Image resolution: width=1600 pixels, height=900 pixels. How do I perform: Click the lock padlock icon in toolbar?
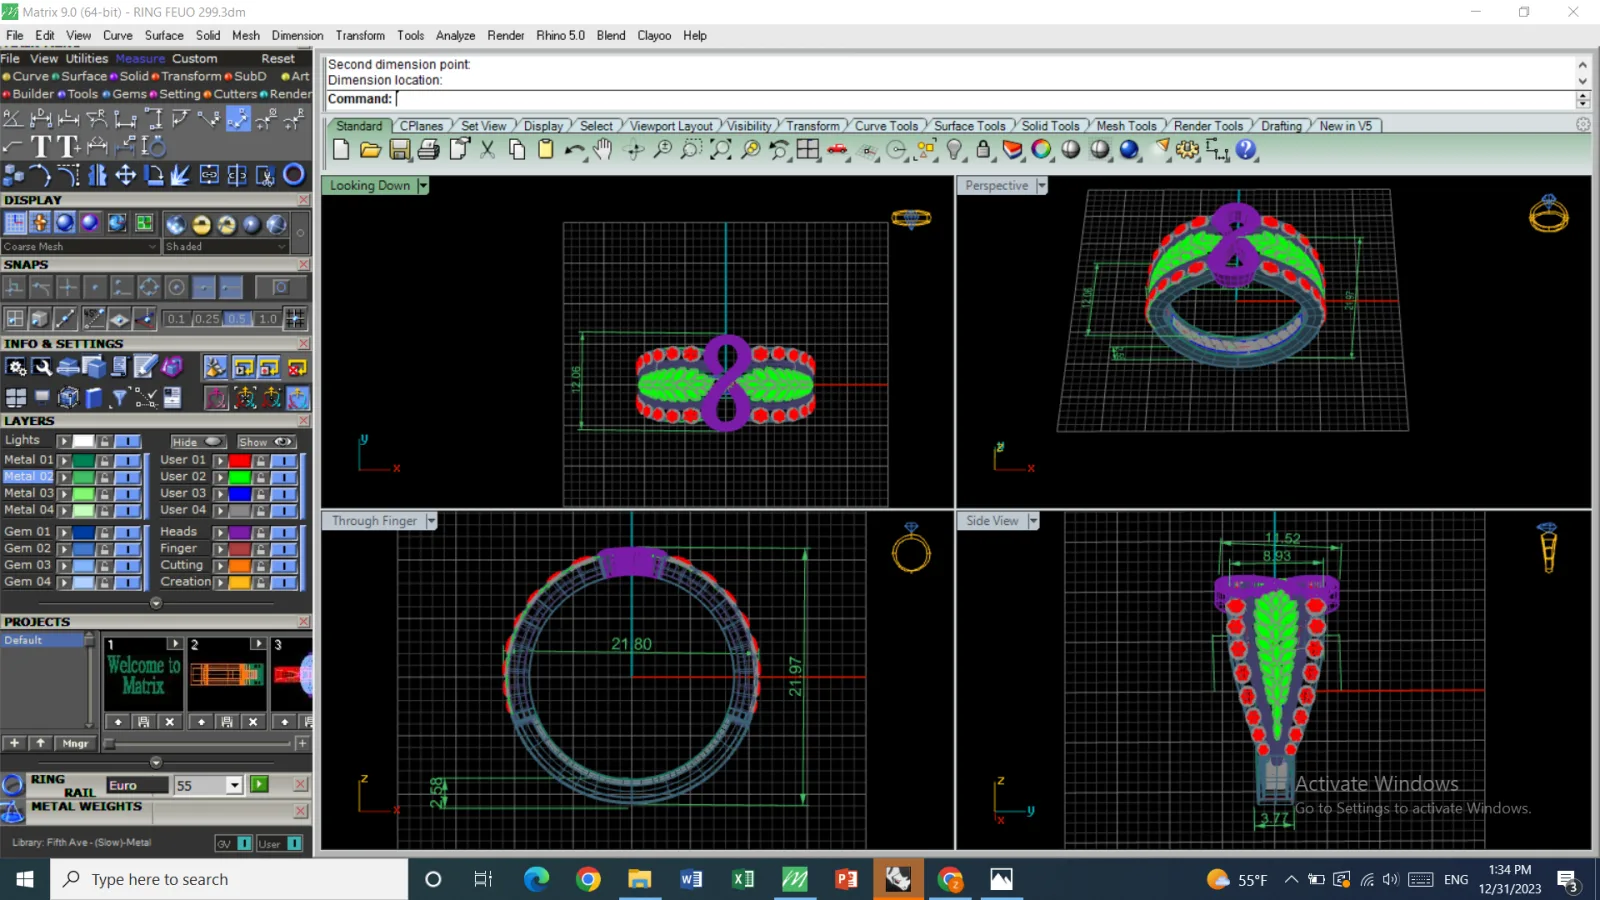(x=984, y=149)
